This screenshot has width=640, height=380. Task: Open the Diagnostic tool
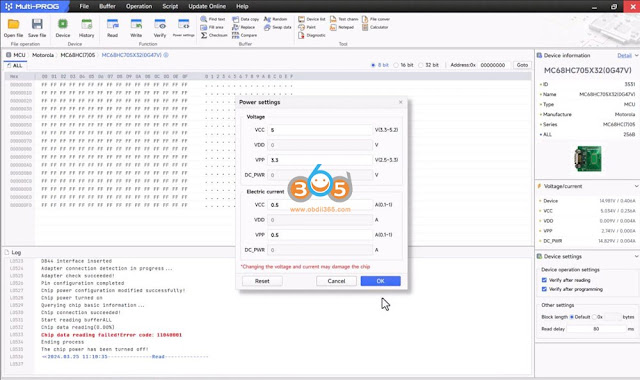312,36
